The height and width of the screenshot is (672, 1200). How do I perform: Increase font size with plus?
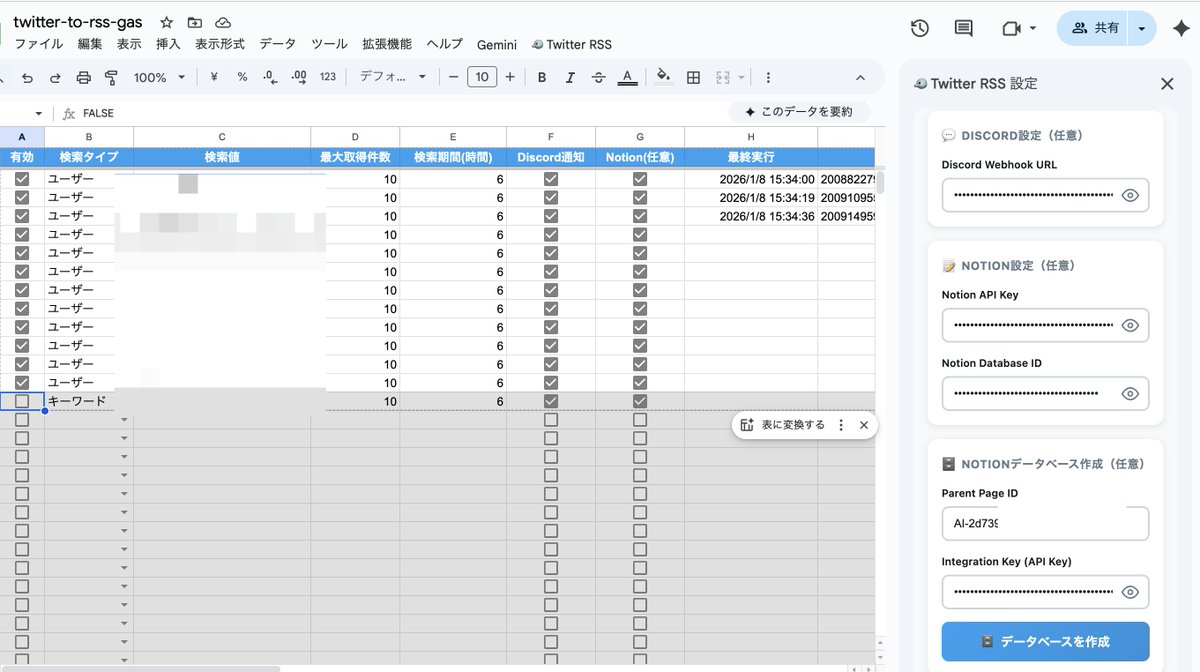[510, 77]
